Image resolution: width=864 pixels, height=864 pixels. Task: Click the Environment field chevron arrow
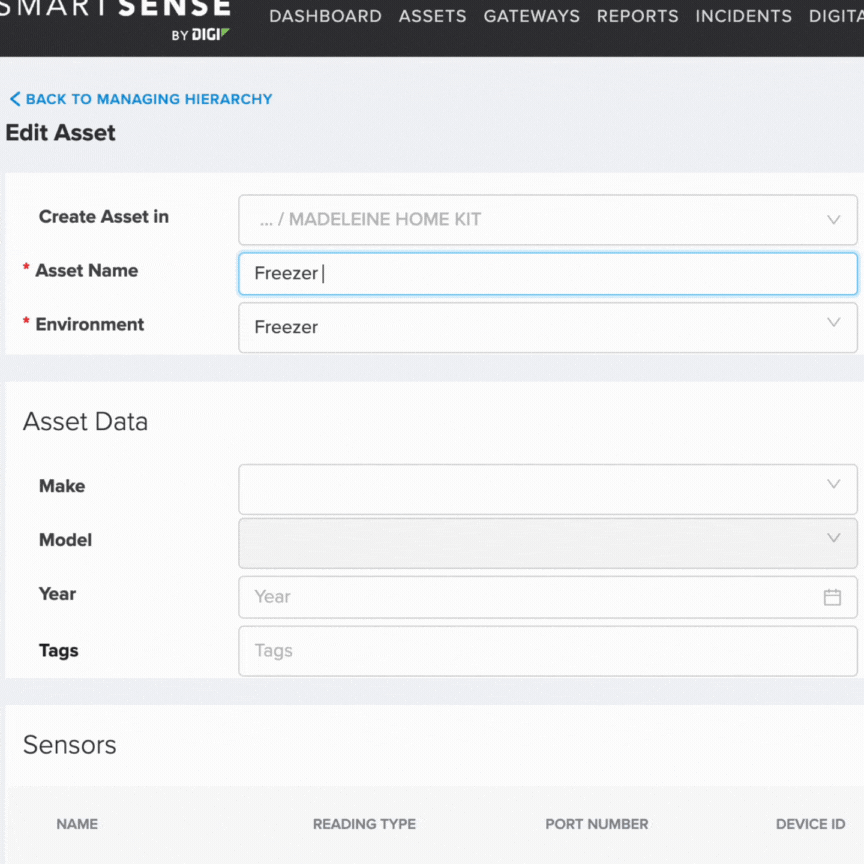pos(834,322)
